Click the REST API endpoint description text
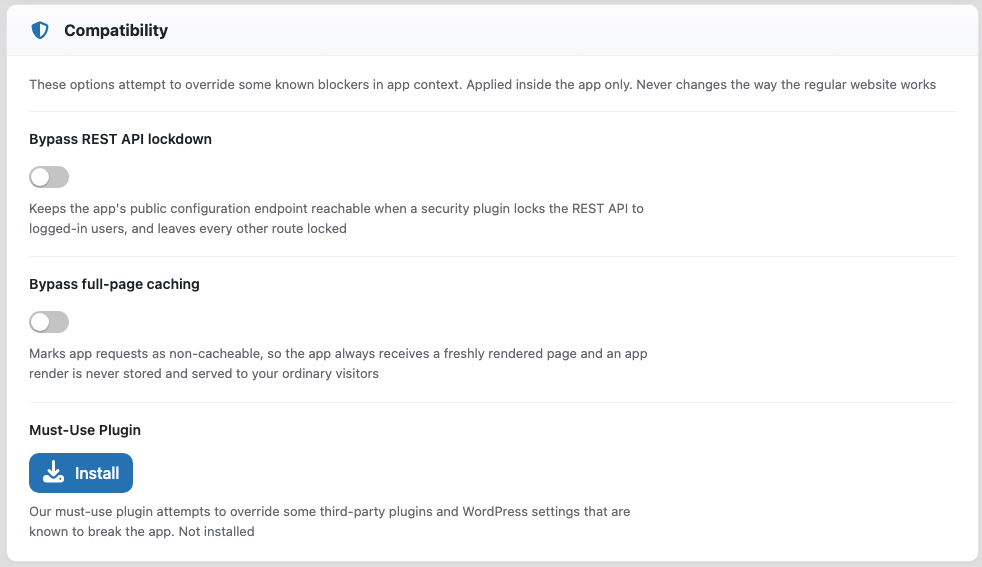 336,219
